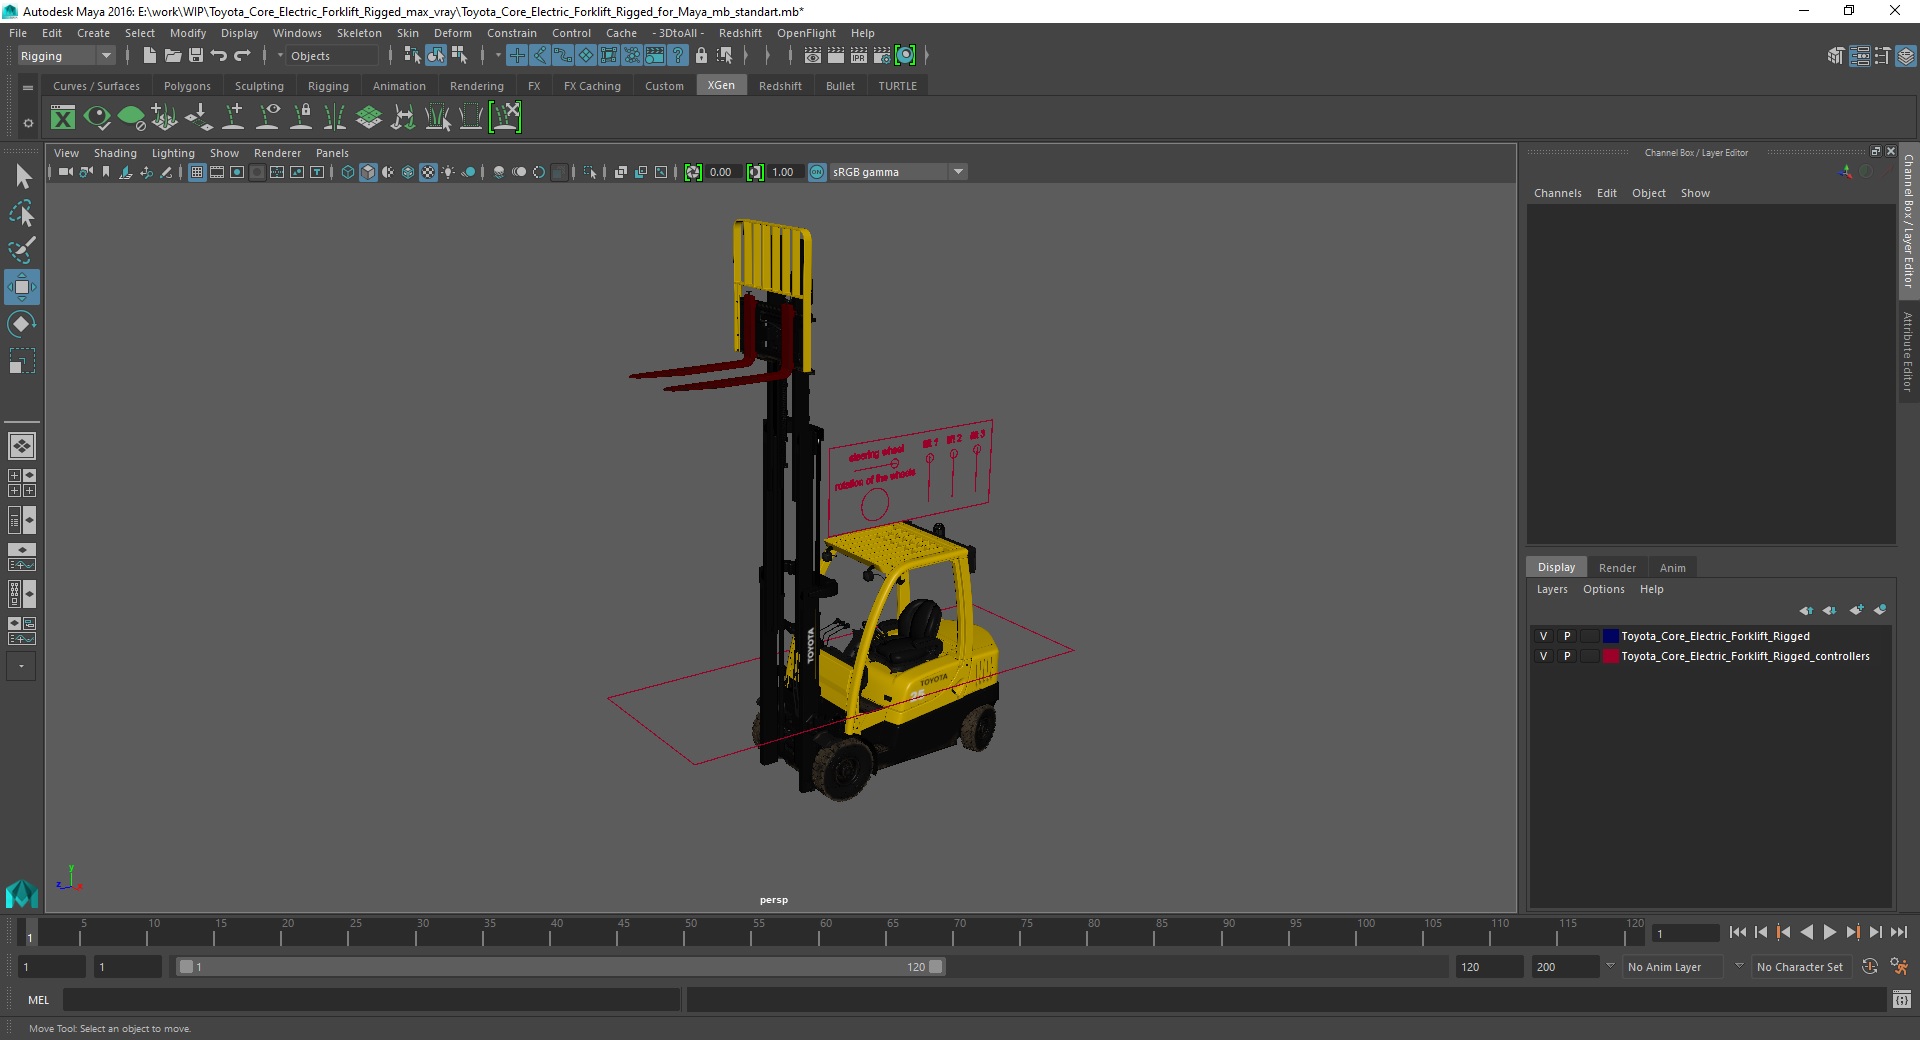Open the No Character Set dropdown
The height and width of the screenshot is (1040, 1920).
[x=1800, y=967]
